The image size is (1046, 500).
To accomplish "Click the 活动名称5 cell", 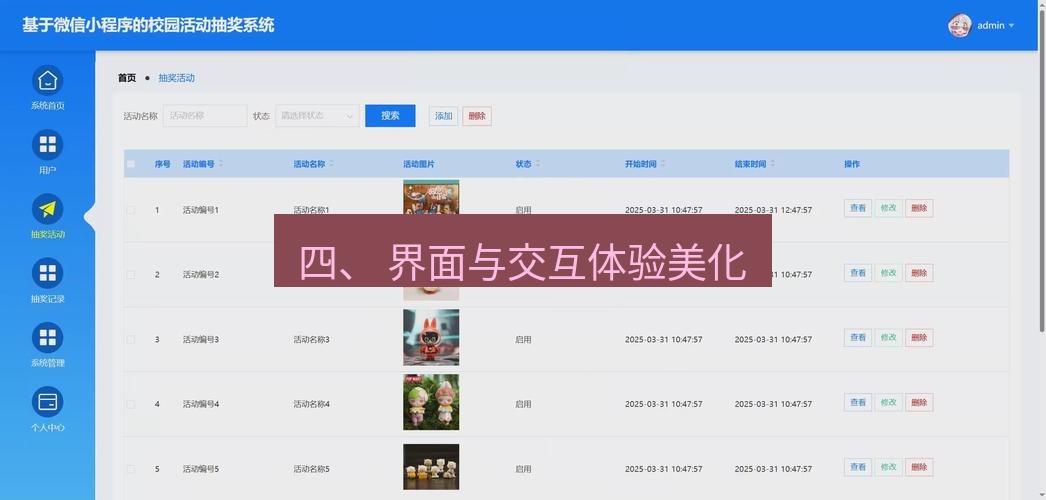I will coord(312,469).
